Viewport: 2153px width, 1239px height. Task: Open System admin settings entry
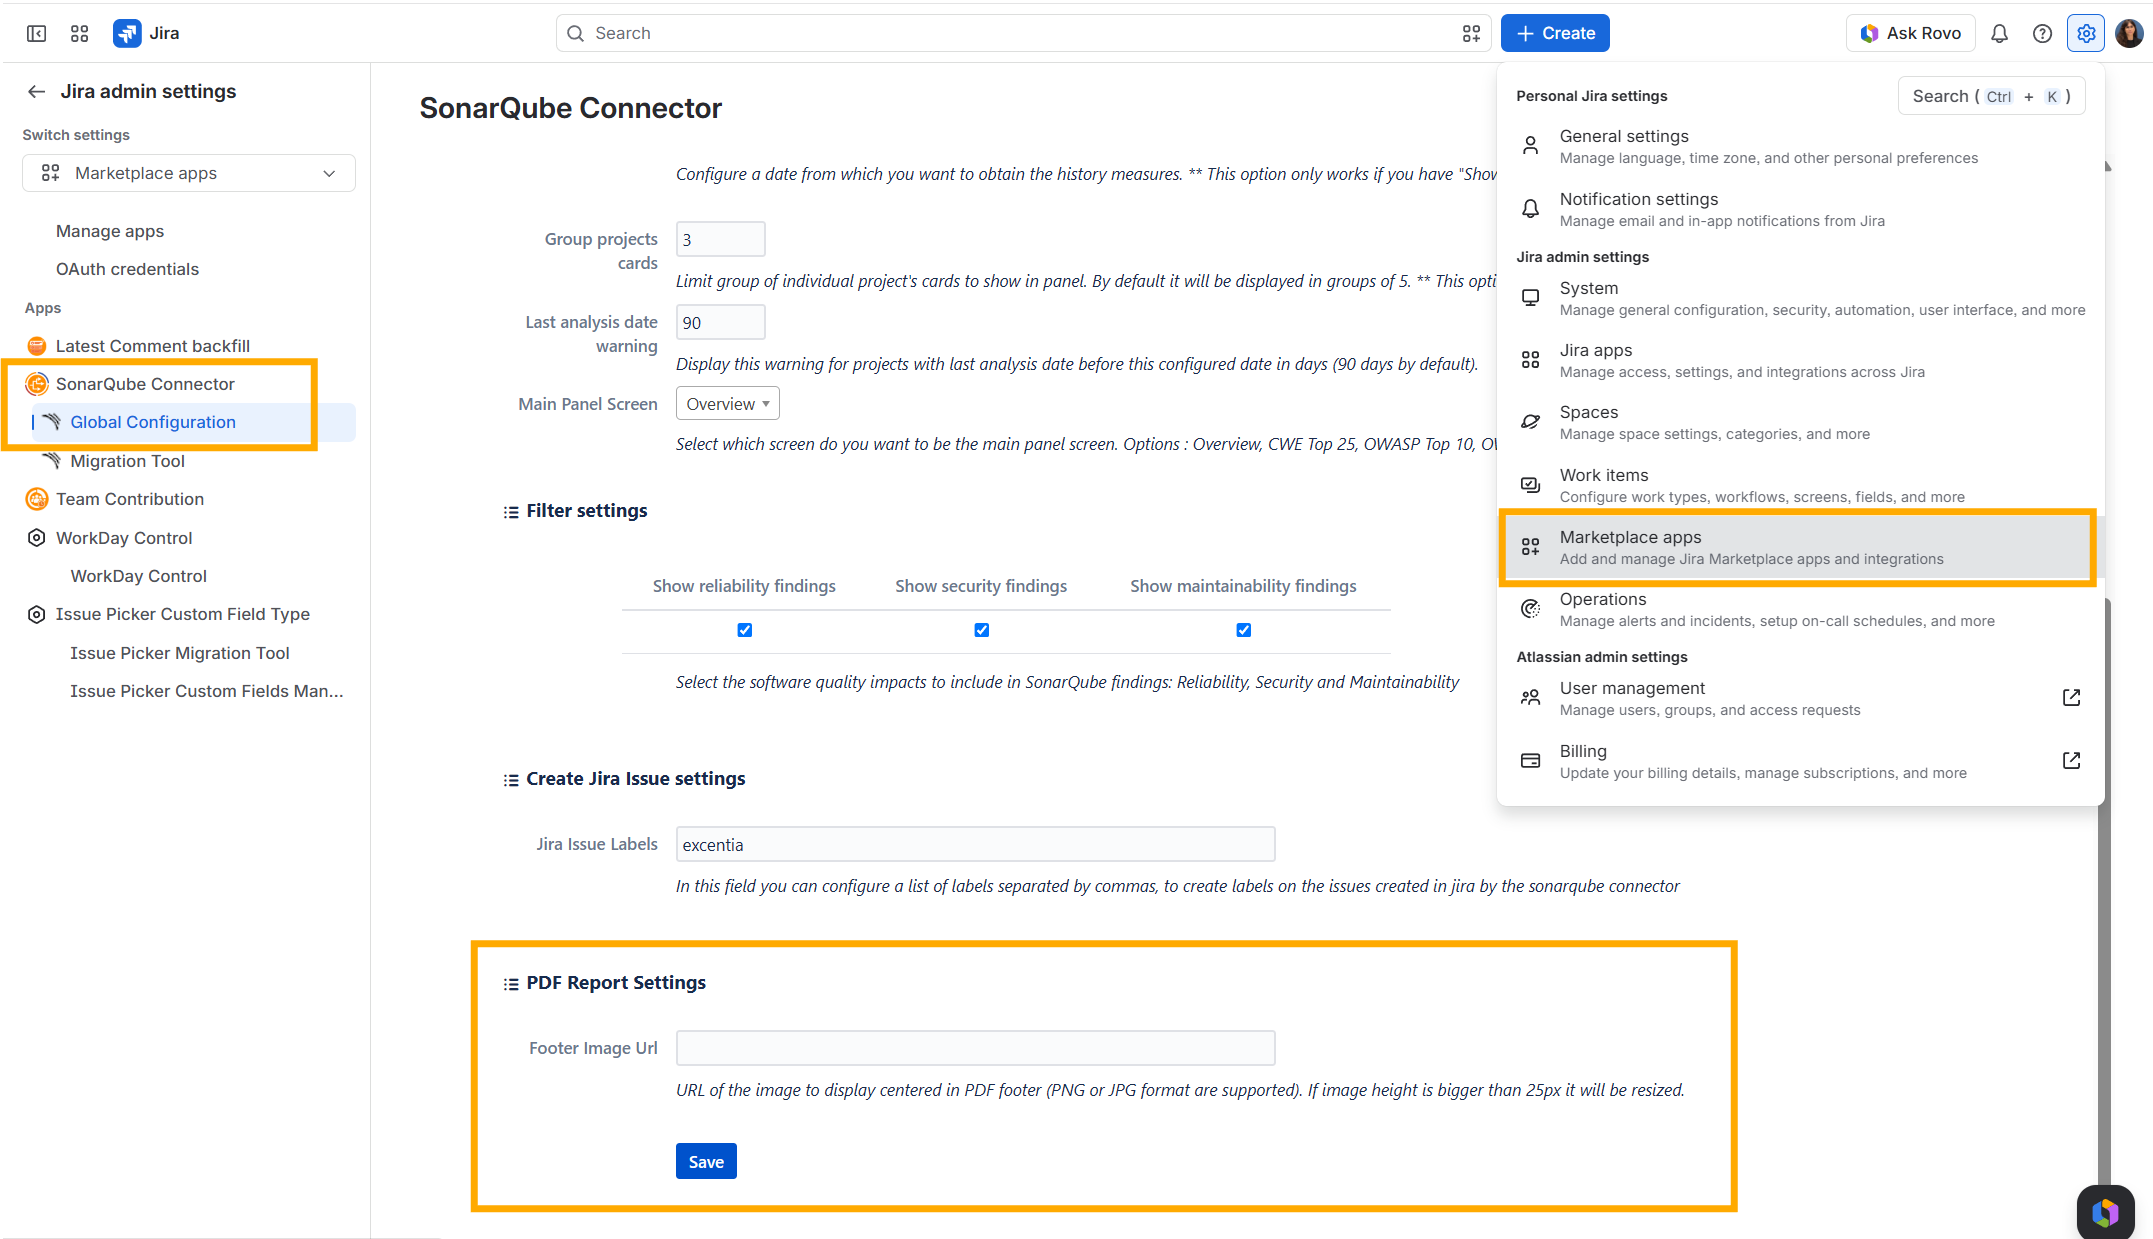pos(1800,298)
